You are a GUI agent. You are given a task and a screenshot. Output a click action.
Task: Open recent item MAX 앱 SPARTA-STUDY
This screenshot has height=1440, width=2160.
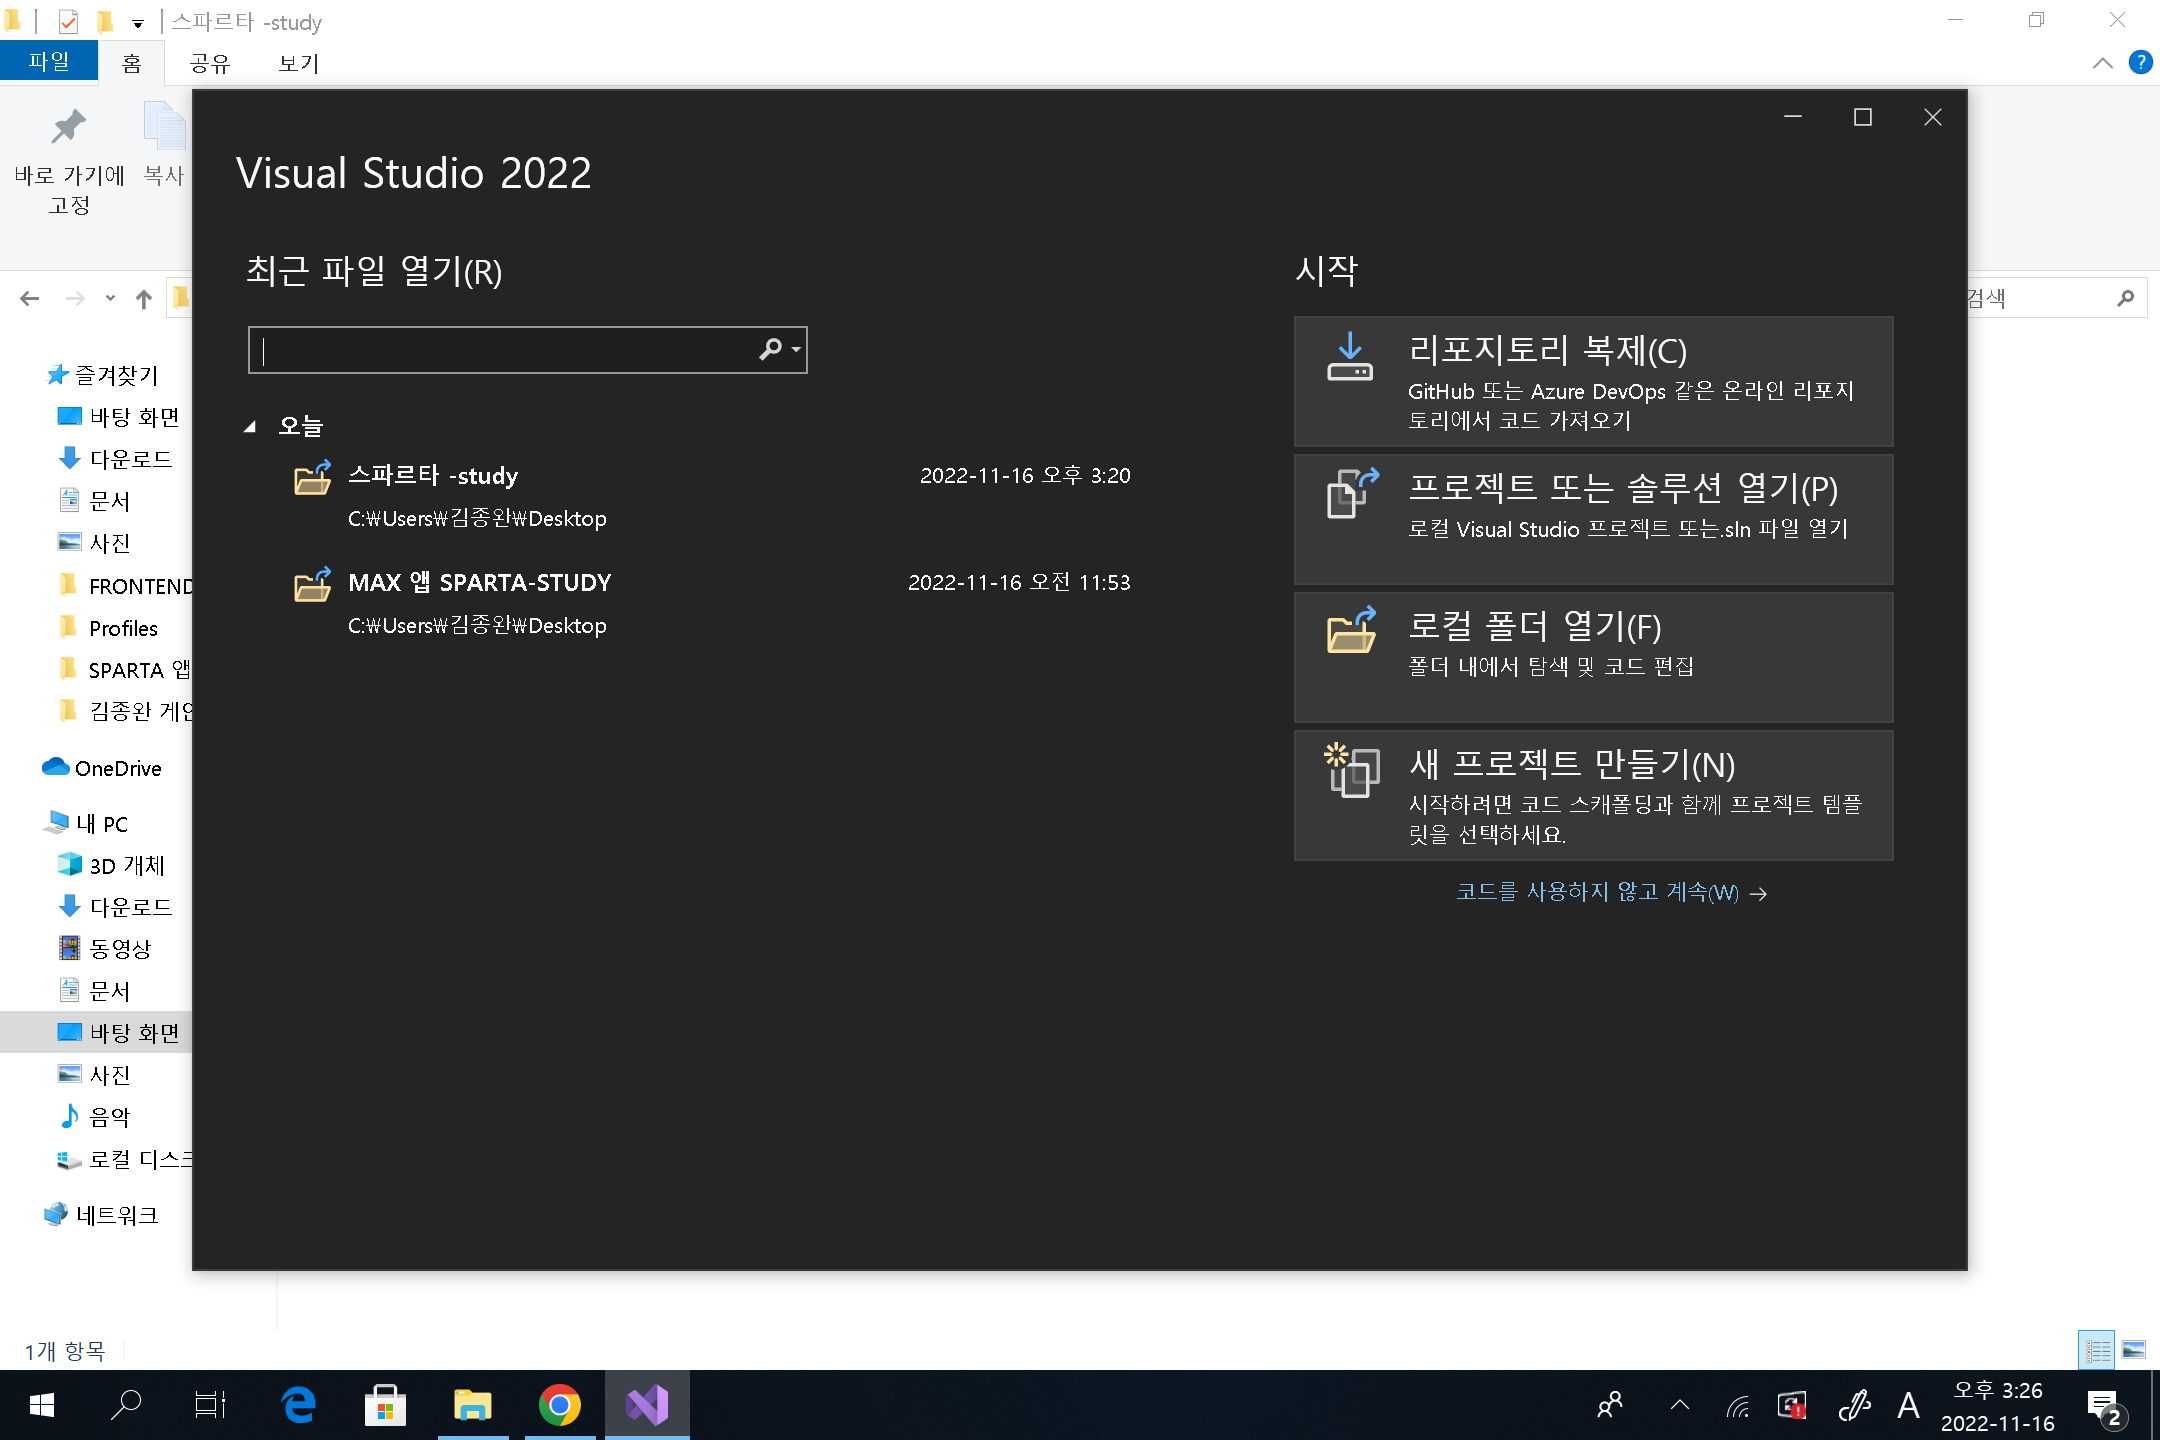[x=712, y=603]
